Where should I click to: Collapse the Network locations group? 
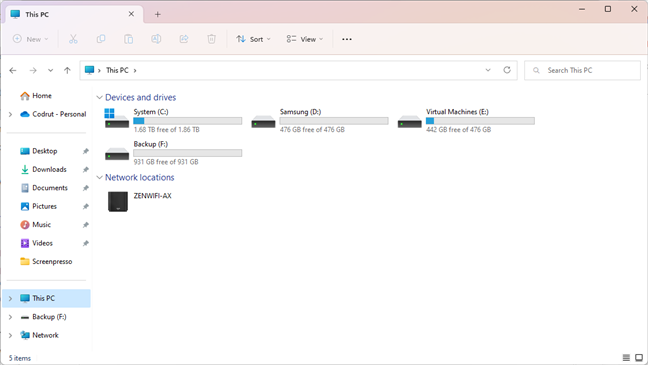click(99, 178)
